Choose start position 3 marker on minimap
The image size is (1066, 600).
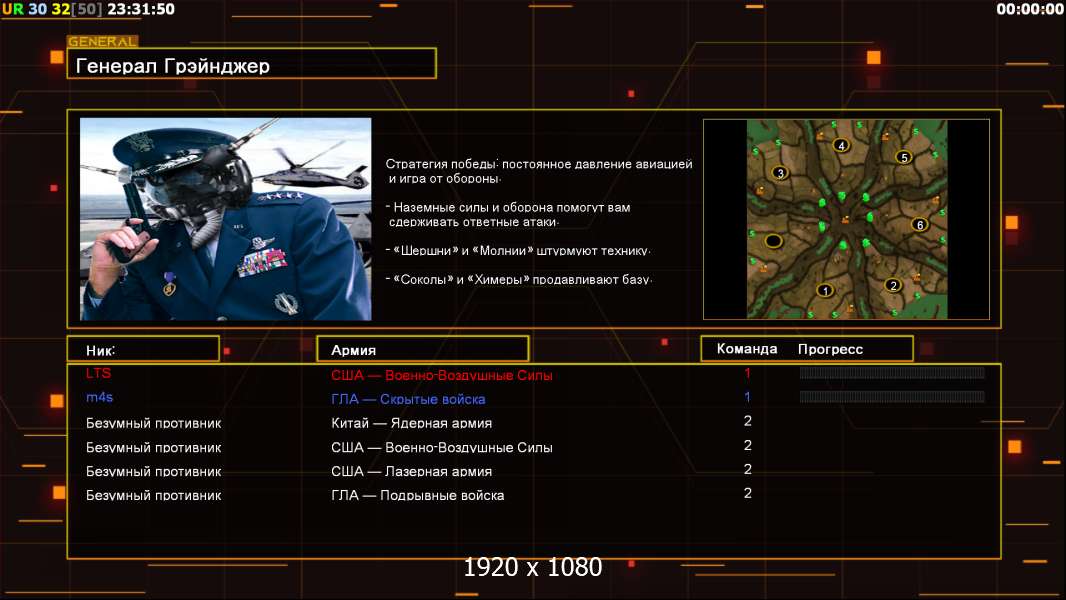[780, 173]
